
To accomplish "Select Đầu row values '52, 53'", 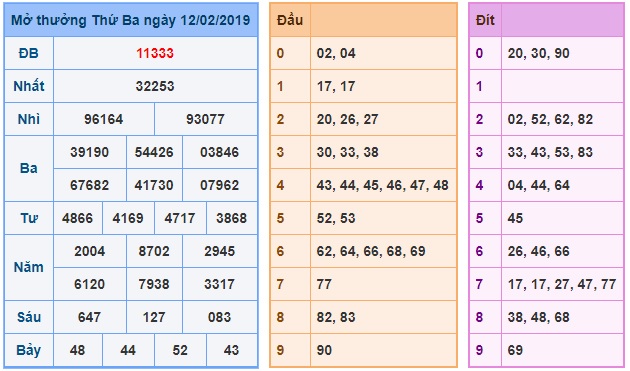I will pos(336,218).
